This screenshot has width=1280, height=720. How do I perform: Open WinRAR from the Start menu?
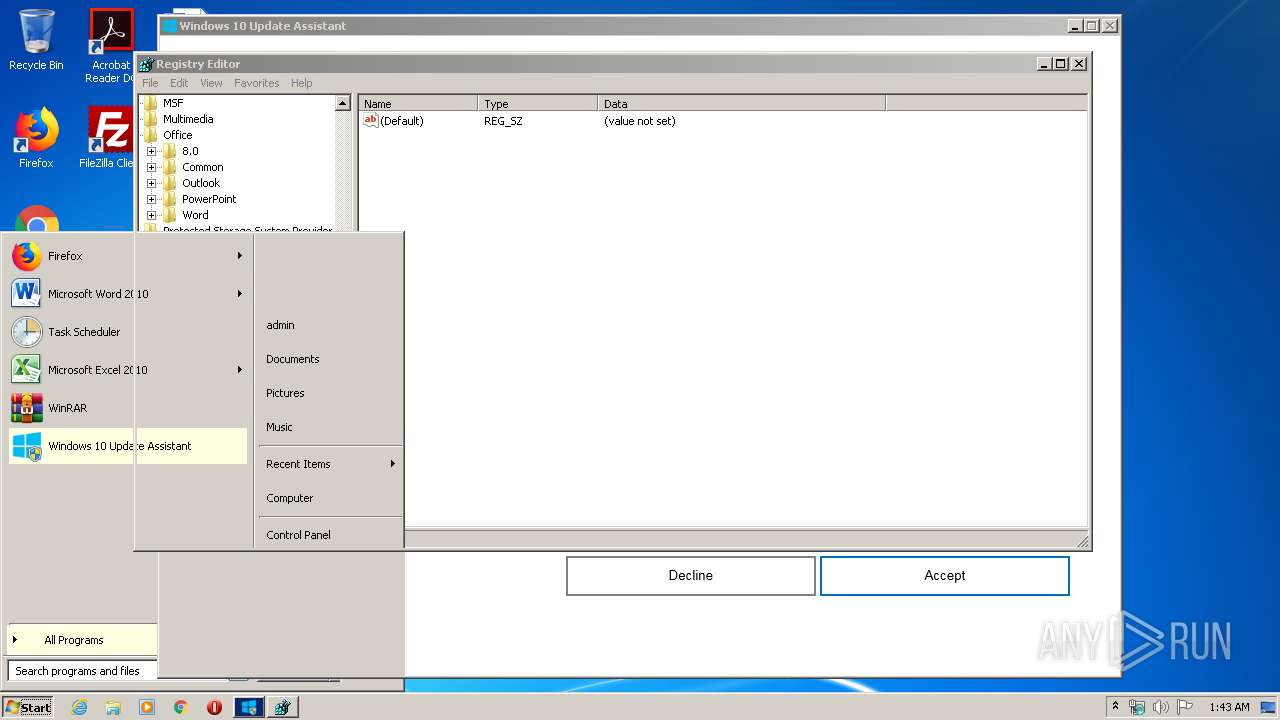(127, 408)
